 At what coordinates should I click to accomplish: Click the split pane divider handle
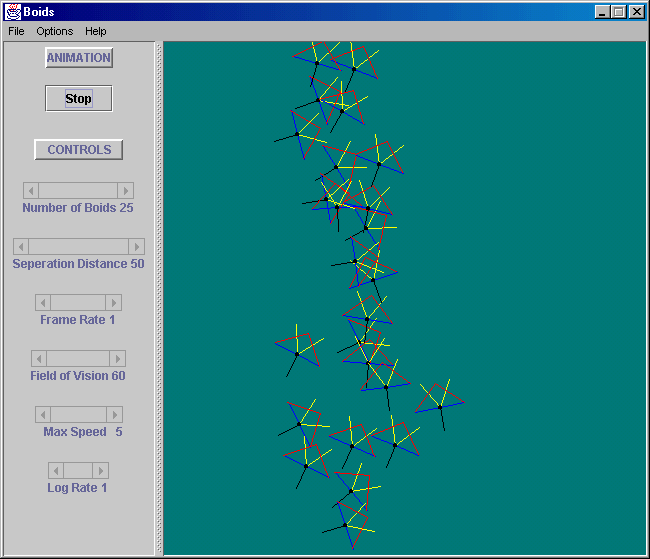pos(159,298)
